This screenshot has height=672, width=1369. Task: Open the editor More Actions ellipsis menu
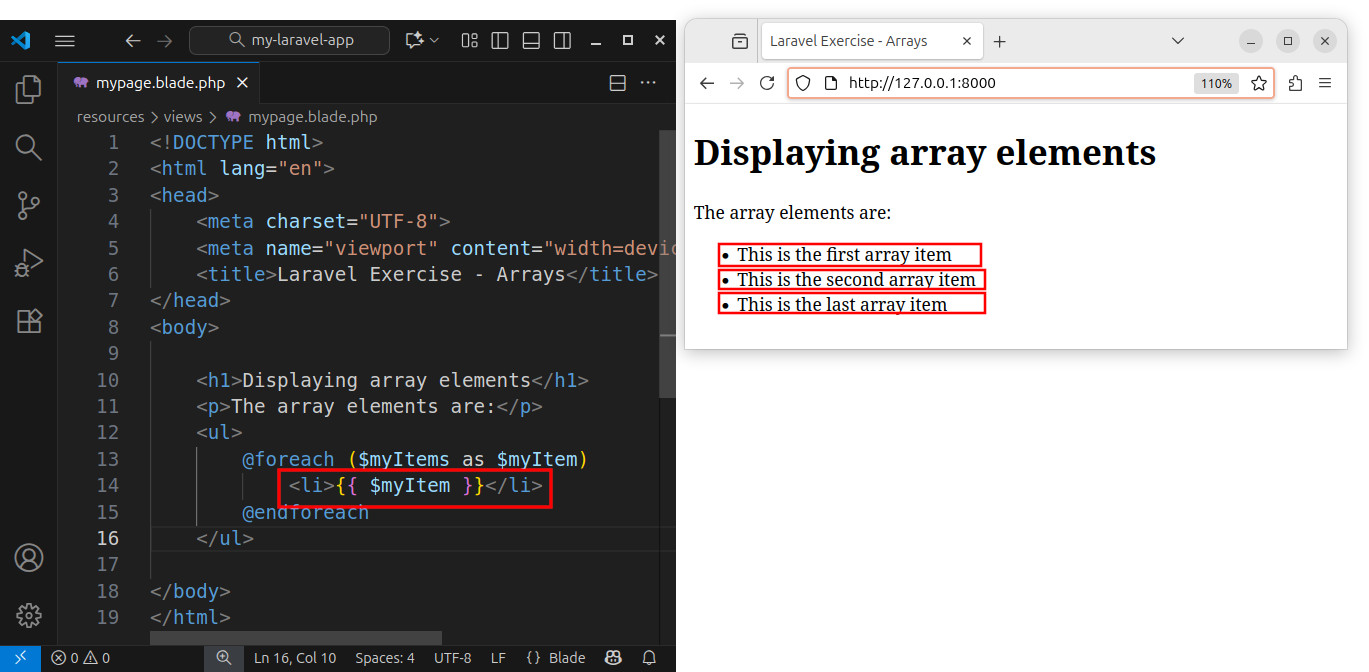click(x=648, y=83)
